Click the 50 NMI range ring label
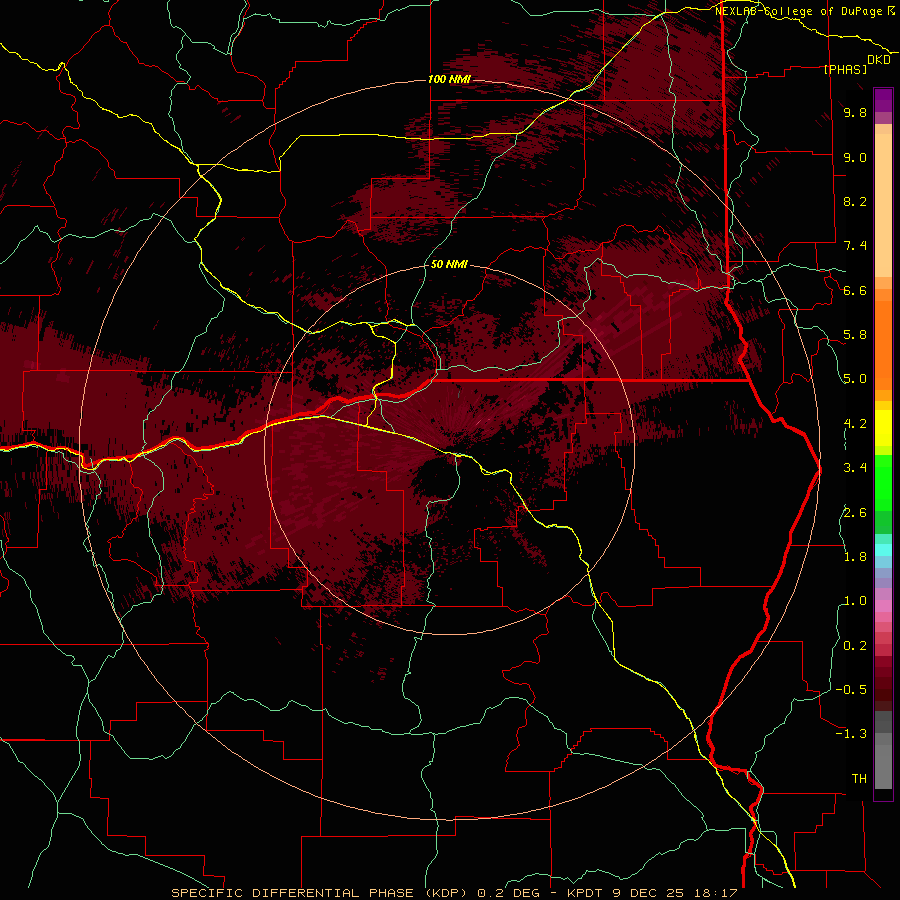This screenshot has height=900, width=900. pyautogui.click(x=449, y=264)
